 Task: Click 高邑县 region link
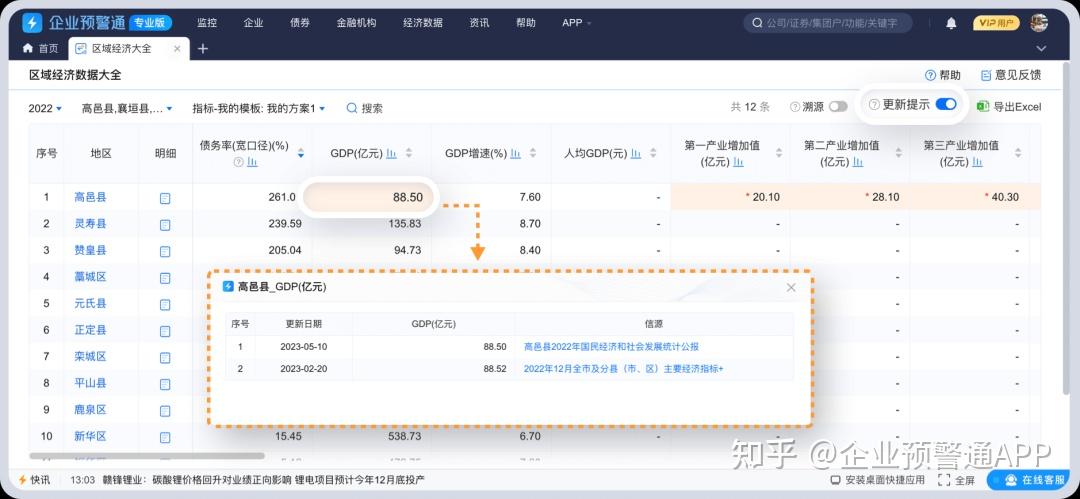coord(90,197)
